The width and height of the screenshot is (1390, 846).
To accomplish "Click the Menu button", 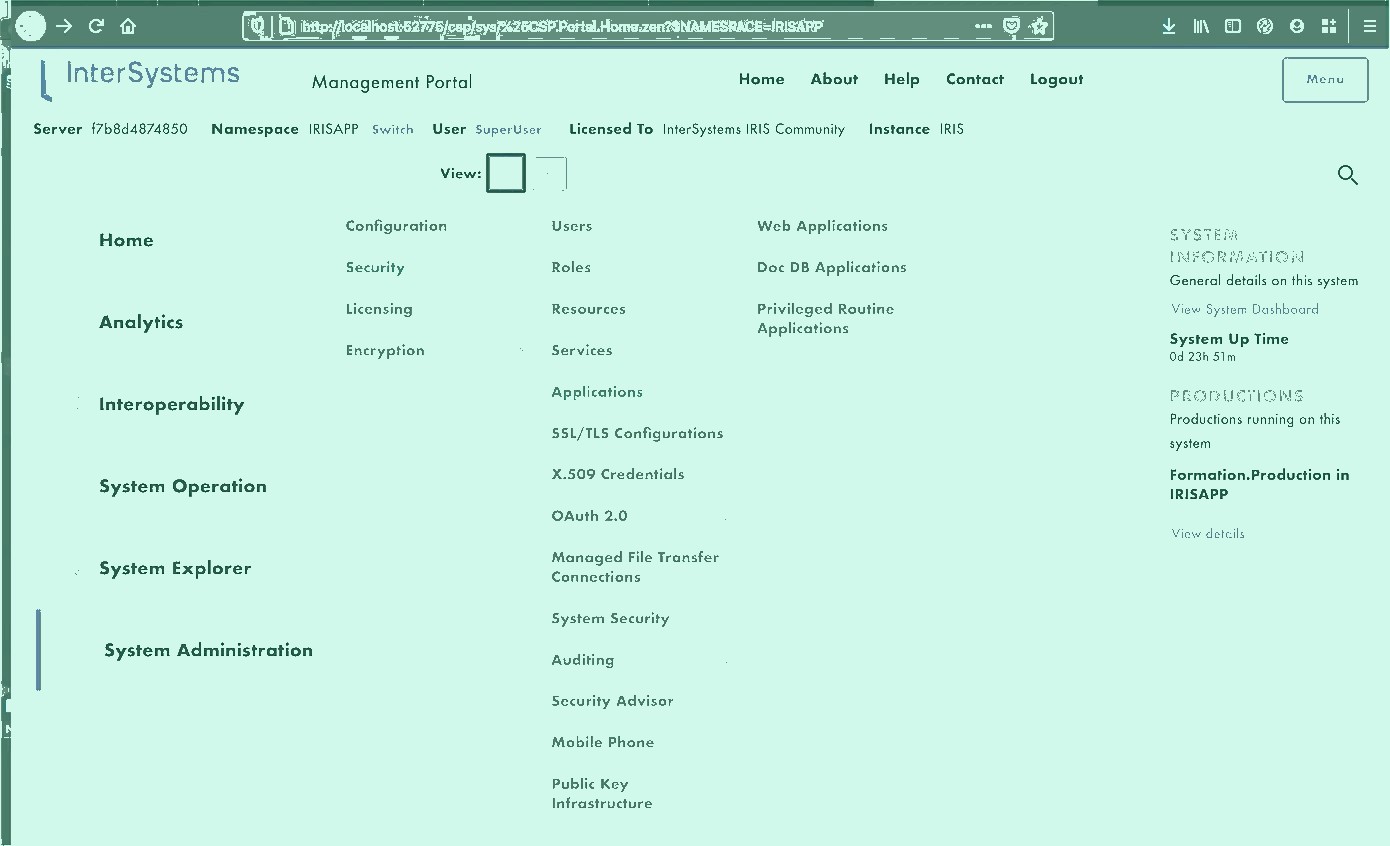I will pyautogui.click(x=1325, y=78).
